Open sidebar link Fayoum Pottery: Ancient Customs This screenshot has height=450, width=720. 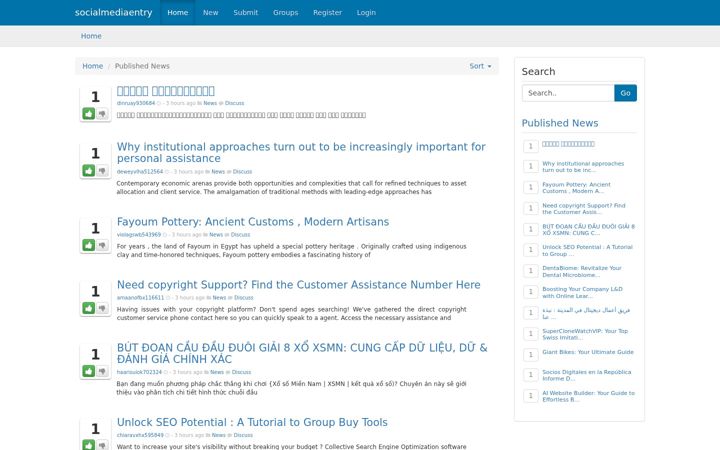[x=576, y=188]
